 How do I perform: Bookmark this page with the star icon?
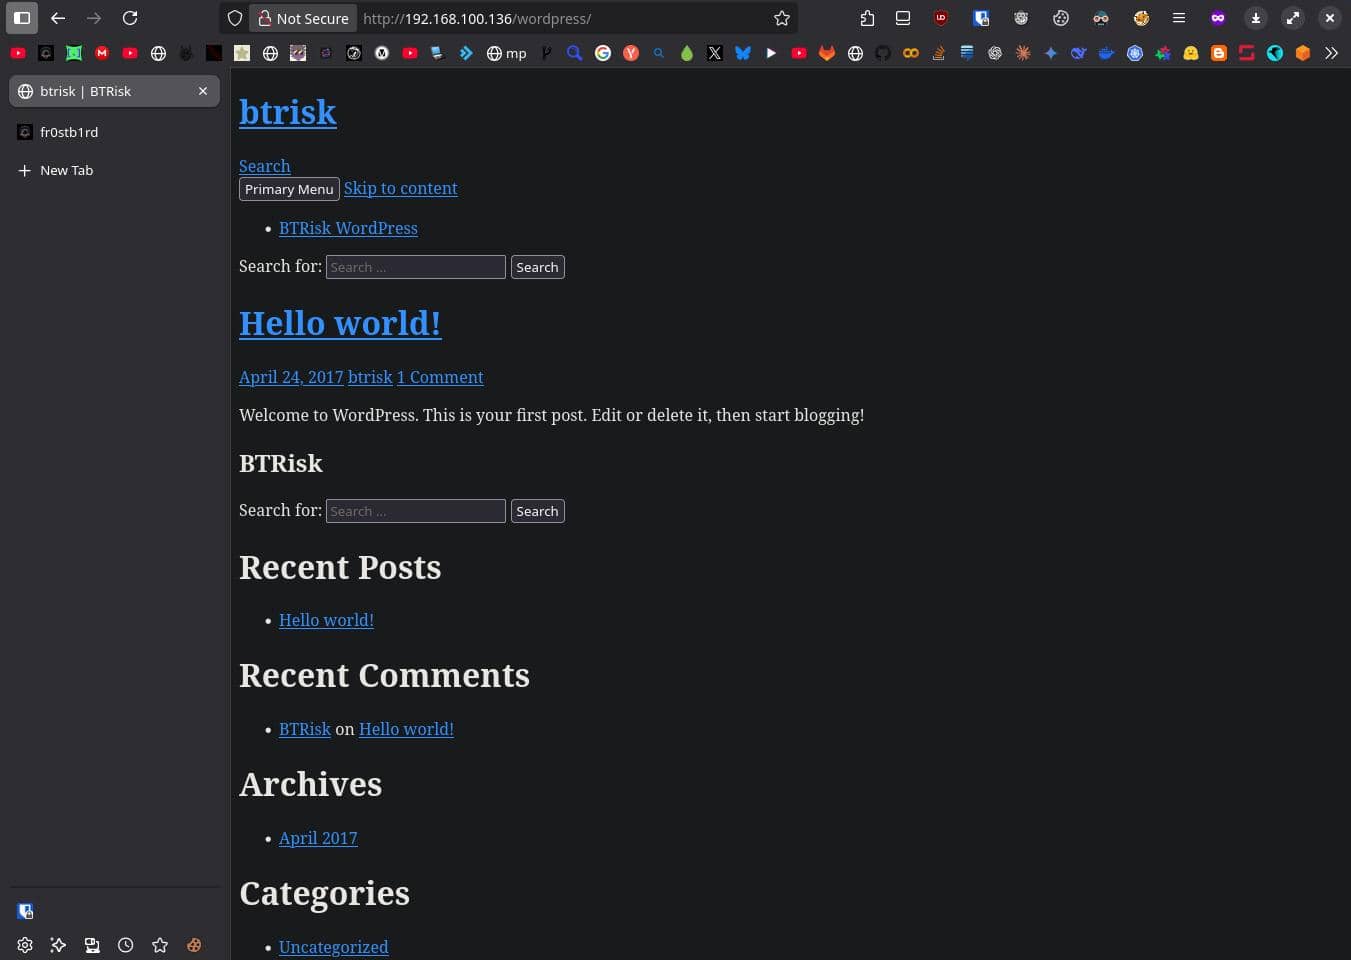tap(782, 18)
